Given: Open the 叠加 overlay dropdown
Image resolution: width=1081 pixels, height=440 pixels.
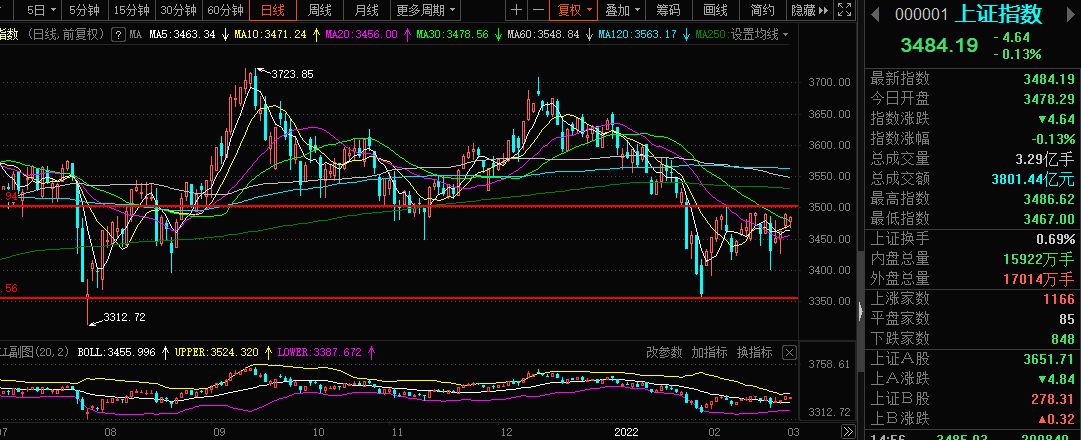Looking at the screenshot, I should [623, 11].
